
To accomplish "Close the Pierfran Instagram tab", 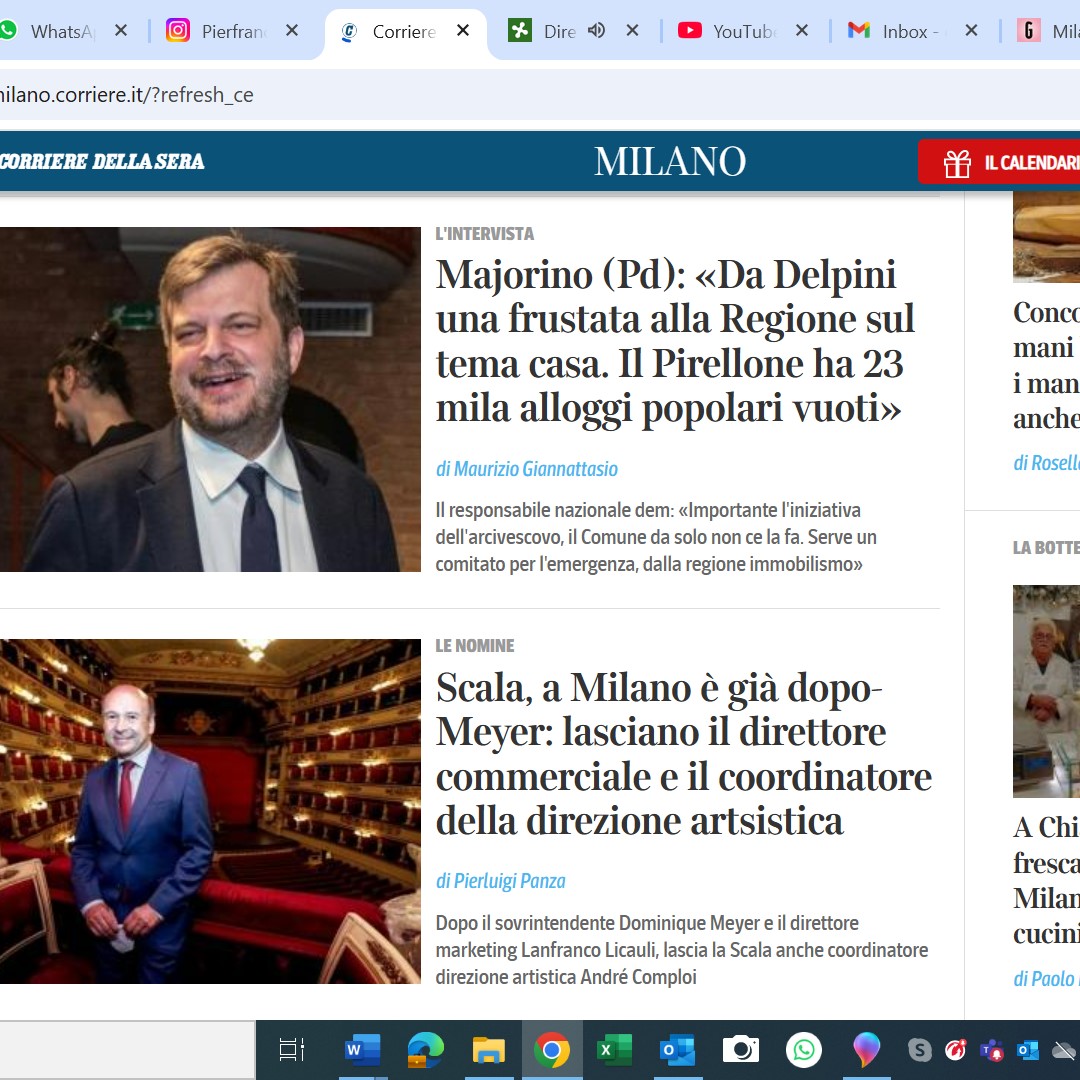I will (x=292, y=30).
